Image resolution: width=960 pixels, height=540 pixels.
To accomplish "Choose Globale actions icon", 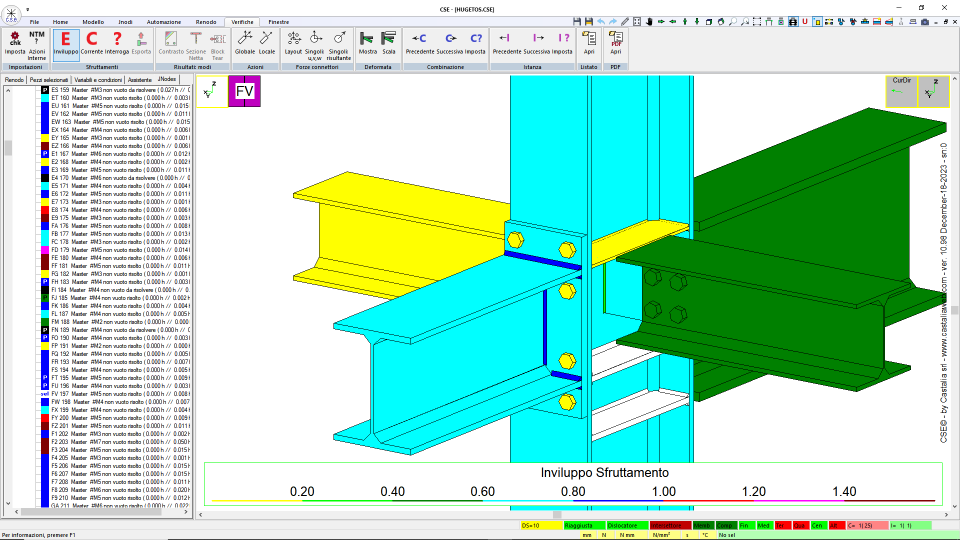I will tap(245, 43).
